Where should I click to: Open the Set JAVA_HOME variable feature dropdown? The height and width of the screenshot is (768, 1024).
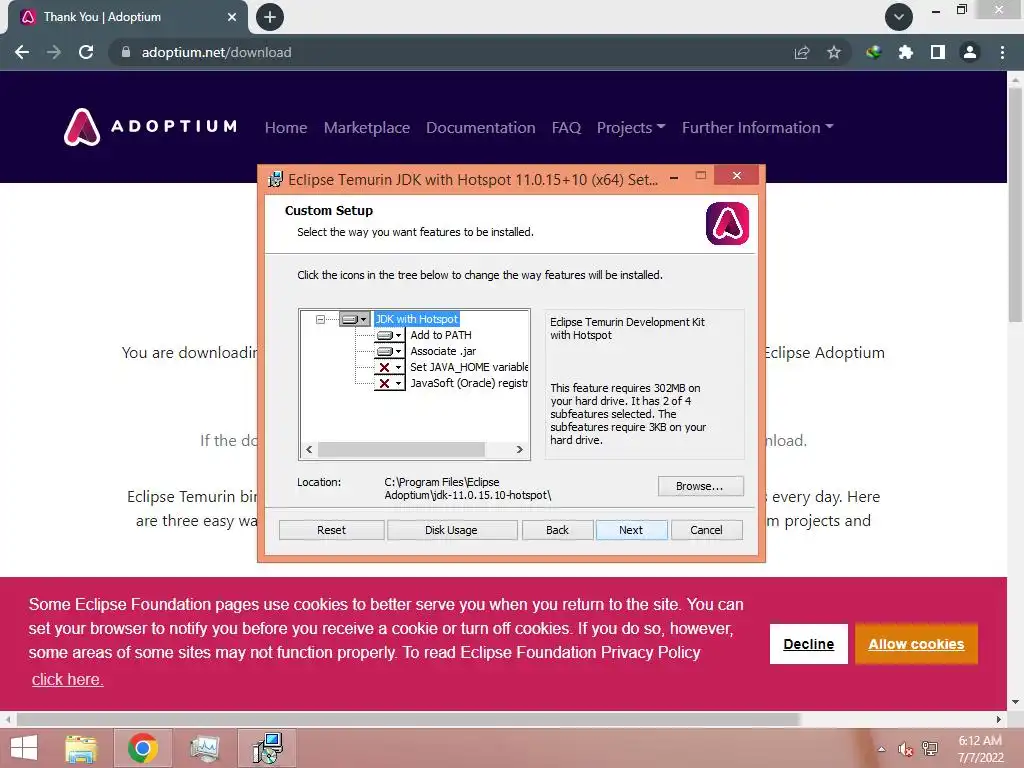[389, 367]
